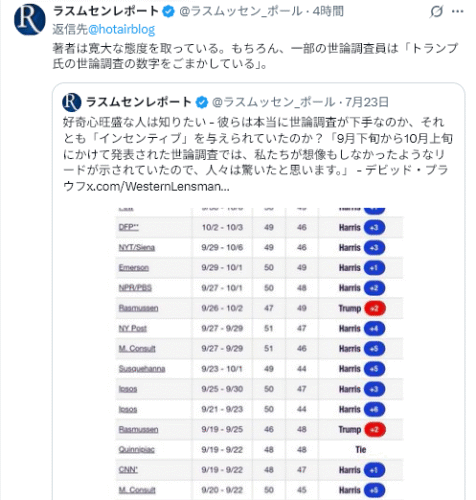Click the Grok circle-slash icon
Image resolution: width=476 pixels, height=500 pixels.
point(436,12)
